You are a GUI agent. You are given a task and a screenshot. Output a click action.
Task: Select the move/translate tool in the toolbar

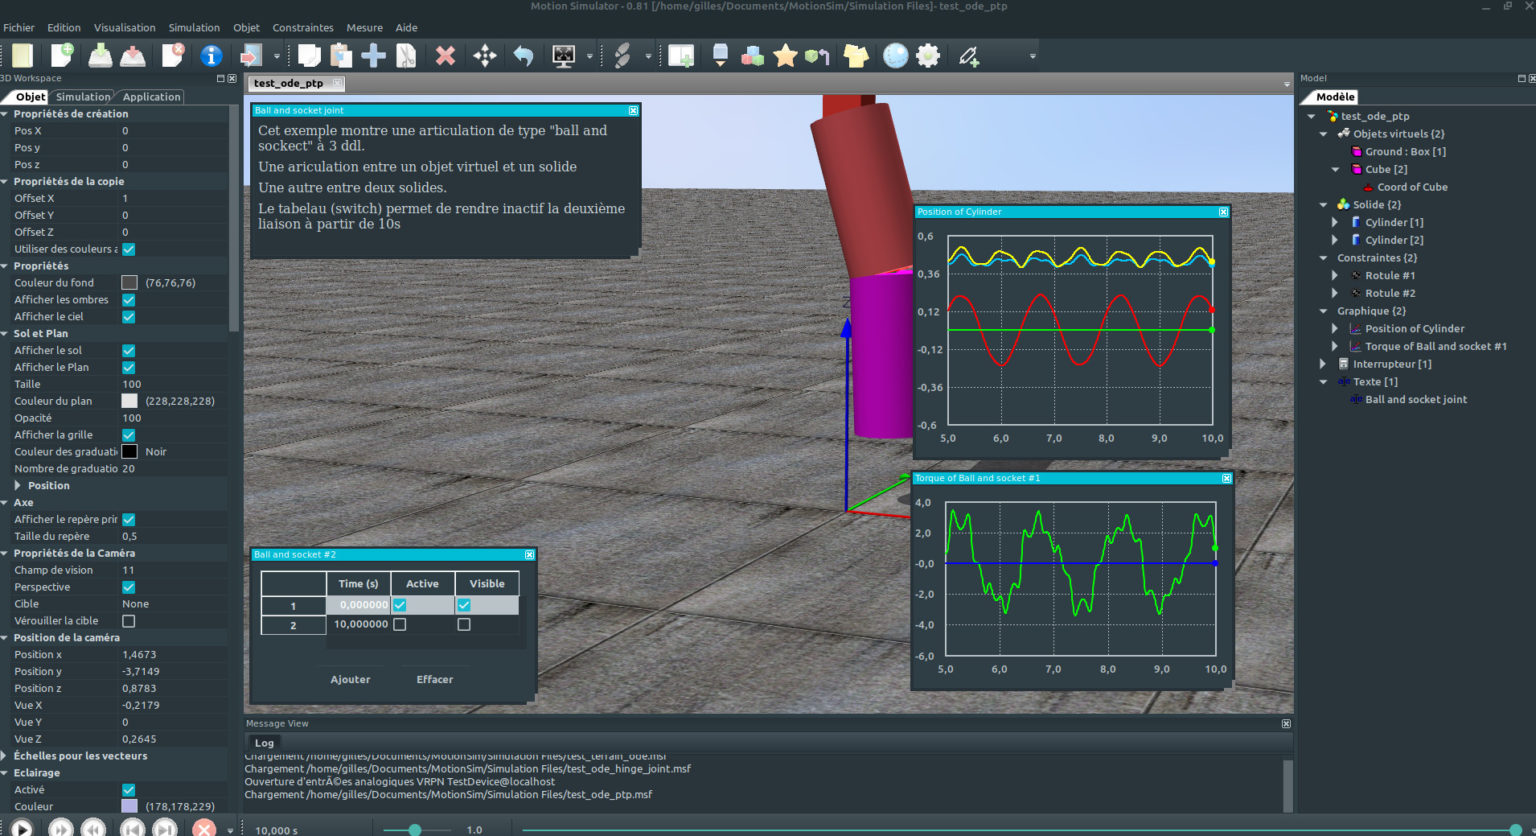(484, 56)
